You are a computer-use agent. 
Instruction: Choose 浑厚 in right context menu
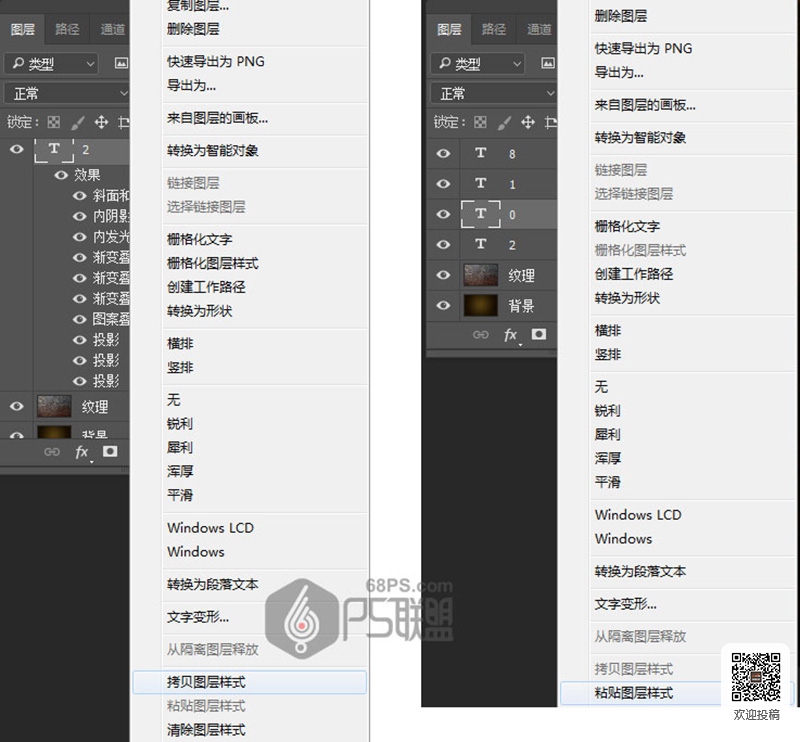pos(608,458)
